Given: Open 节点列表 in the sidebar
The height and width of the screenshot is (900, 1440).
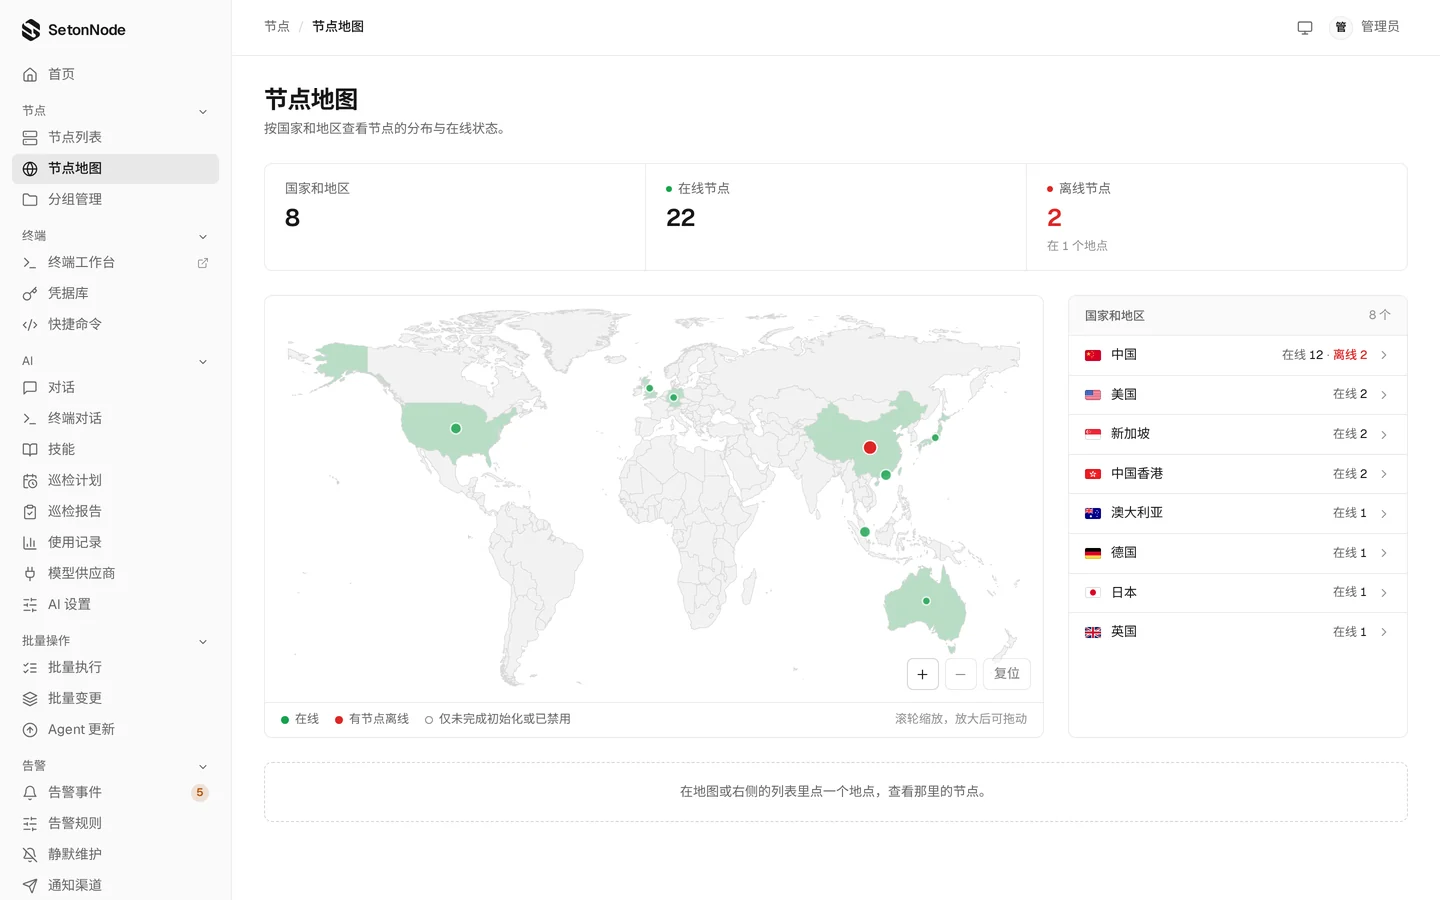Looking at the screenshot, I should click(115, 138).
